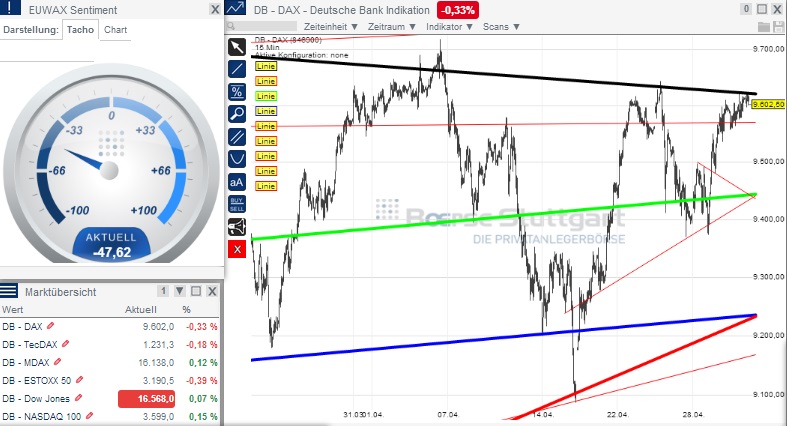
Task: Open the BUY SELL trading tool
Action: (237, 204)
